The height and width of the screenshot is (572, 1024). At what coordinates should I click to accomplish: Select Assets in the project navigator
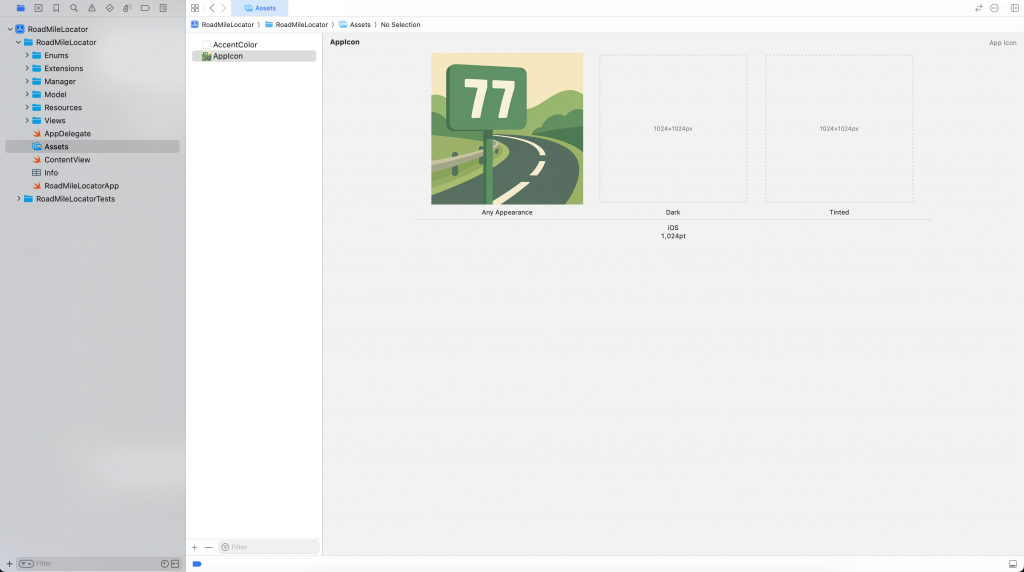point(92,146)
